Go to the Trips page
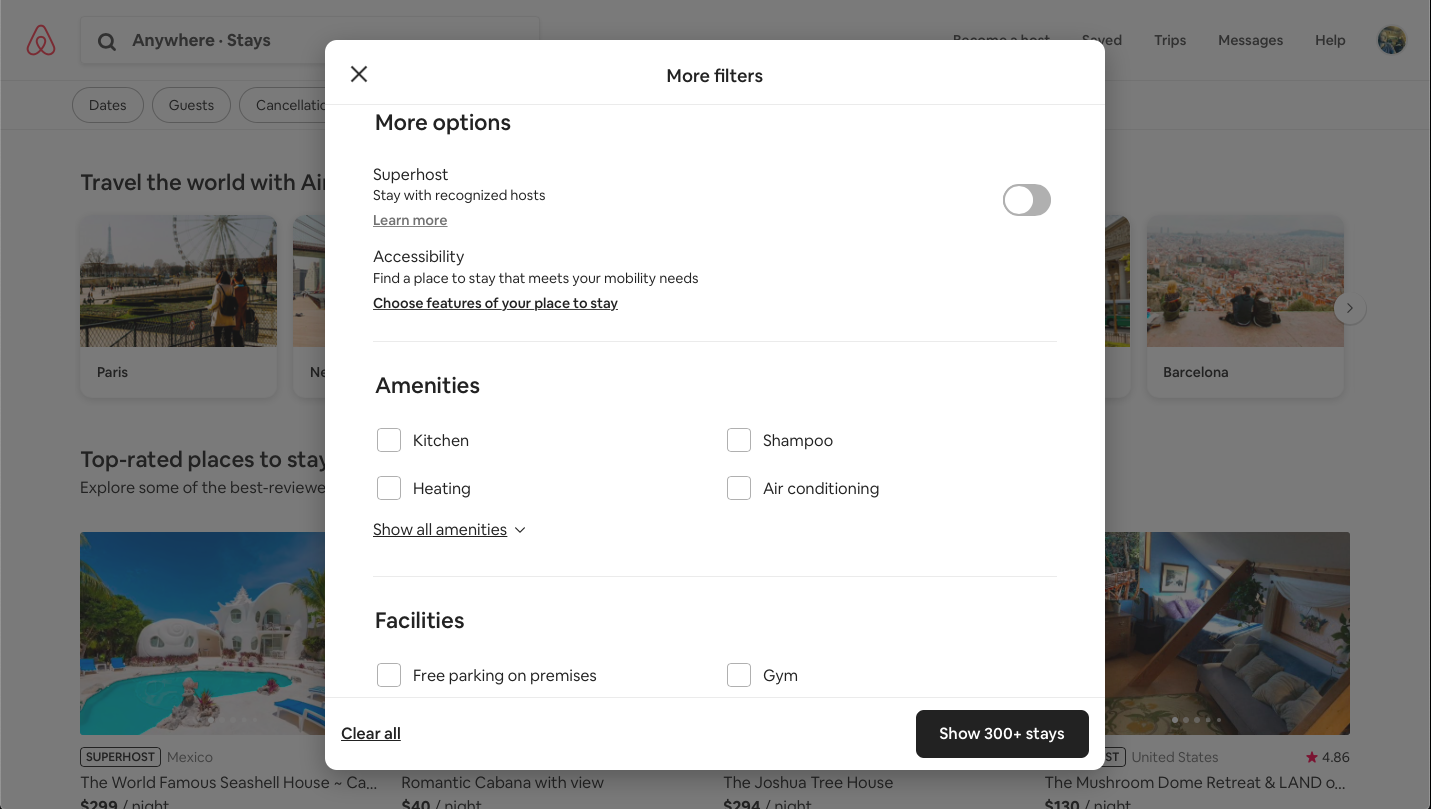1431x809 pixels. click(1169, 40)
